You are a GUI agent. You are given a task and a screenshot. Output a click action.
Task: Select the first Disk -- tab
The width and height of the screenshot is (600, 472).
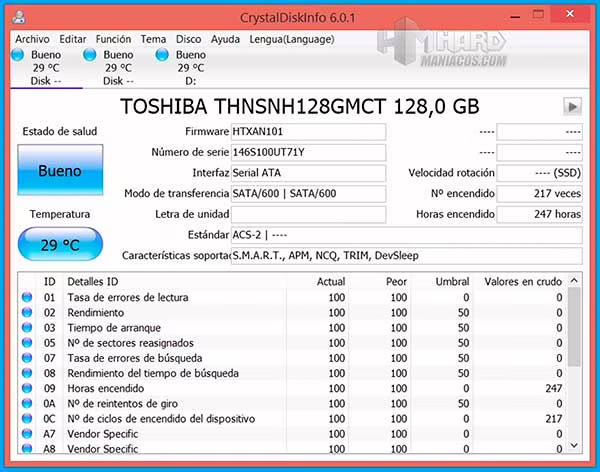(x=46, y=68)
